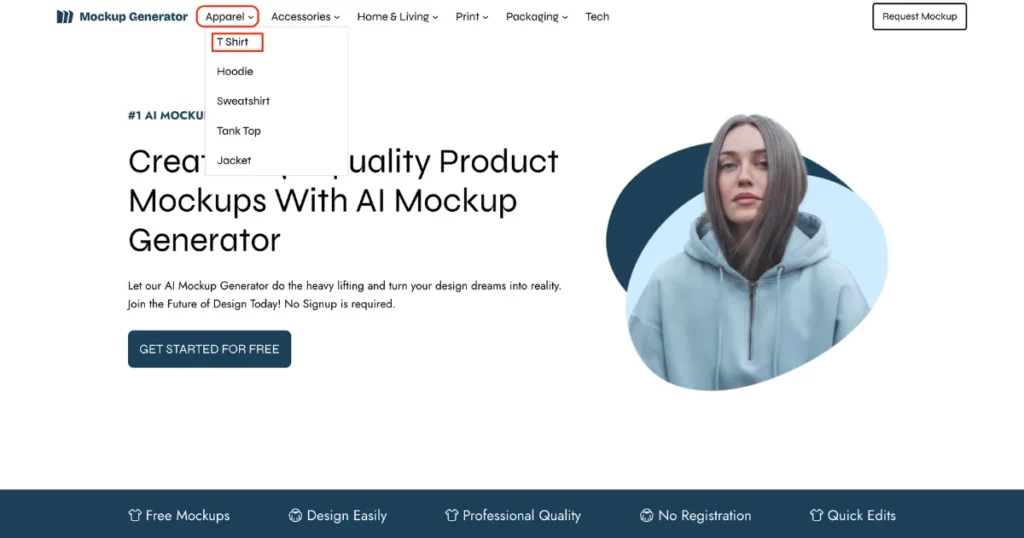Image resolution: width=1024 pixels, height=538 pixels.
Task: Open the Tech navigation link
Action: [x=597, y=16]
